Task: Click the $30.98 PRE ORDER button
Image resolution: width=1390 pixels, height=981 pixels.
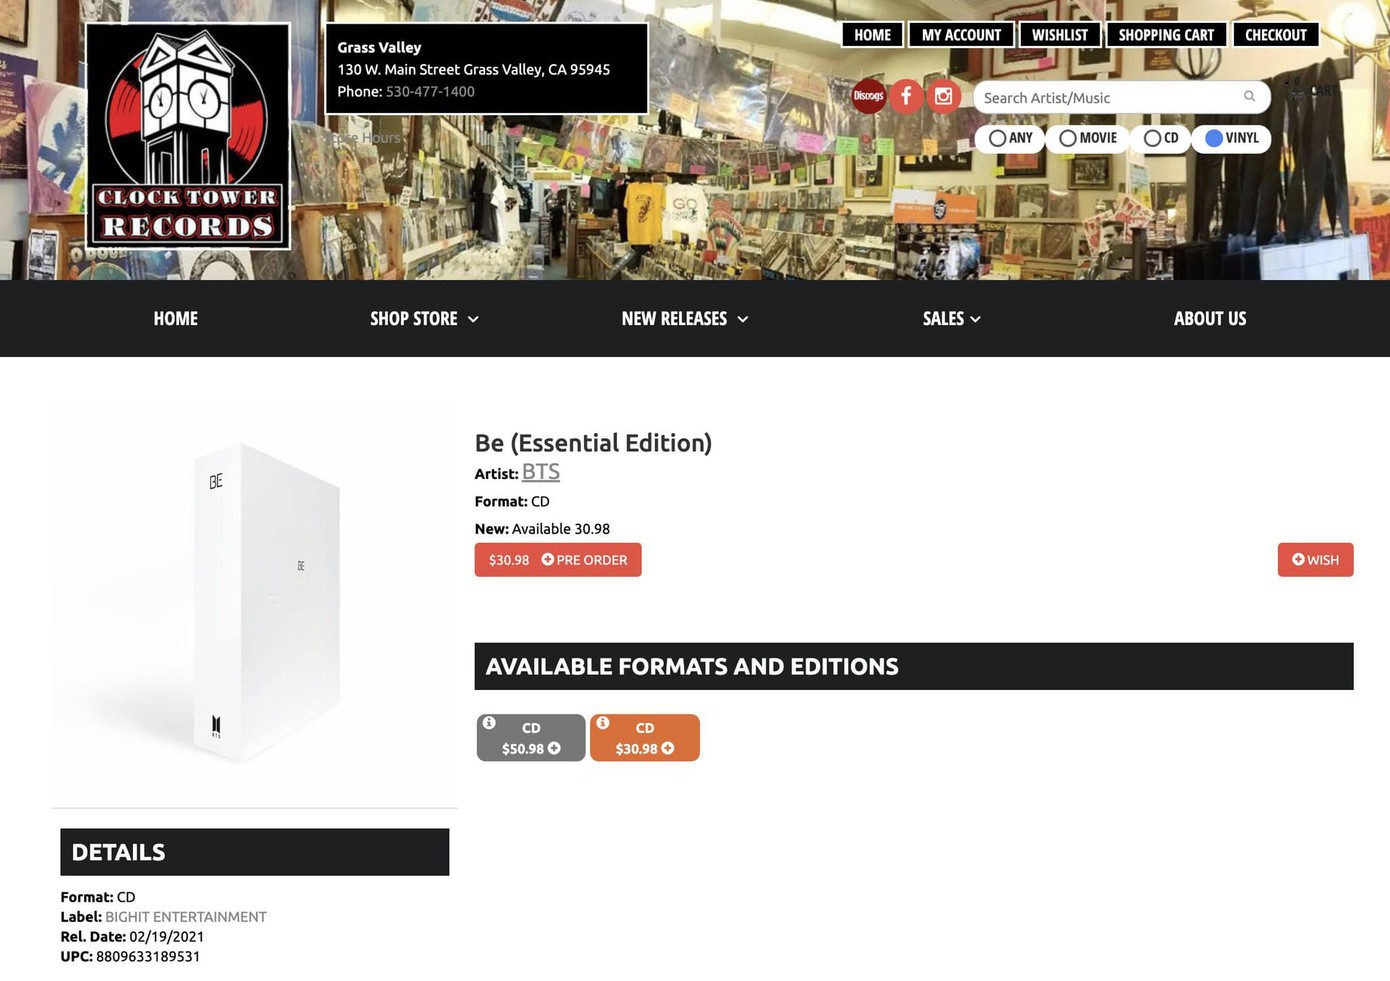Action: (x=558, y=560)
